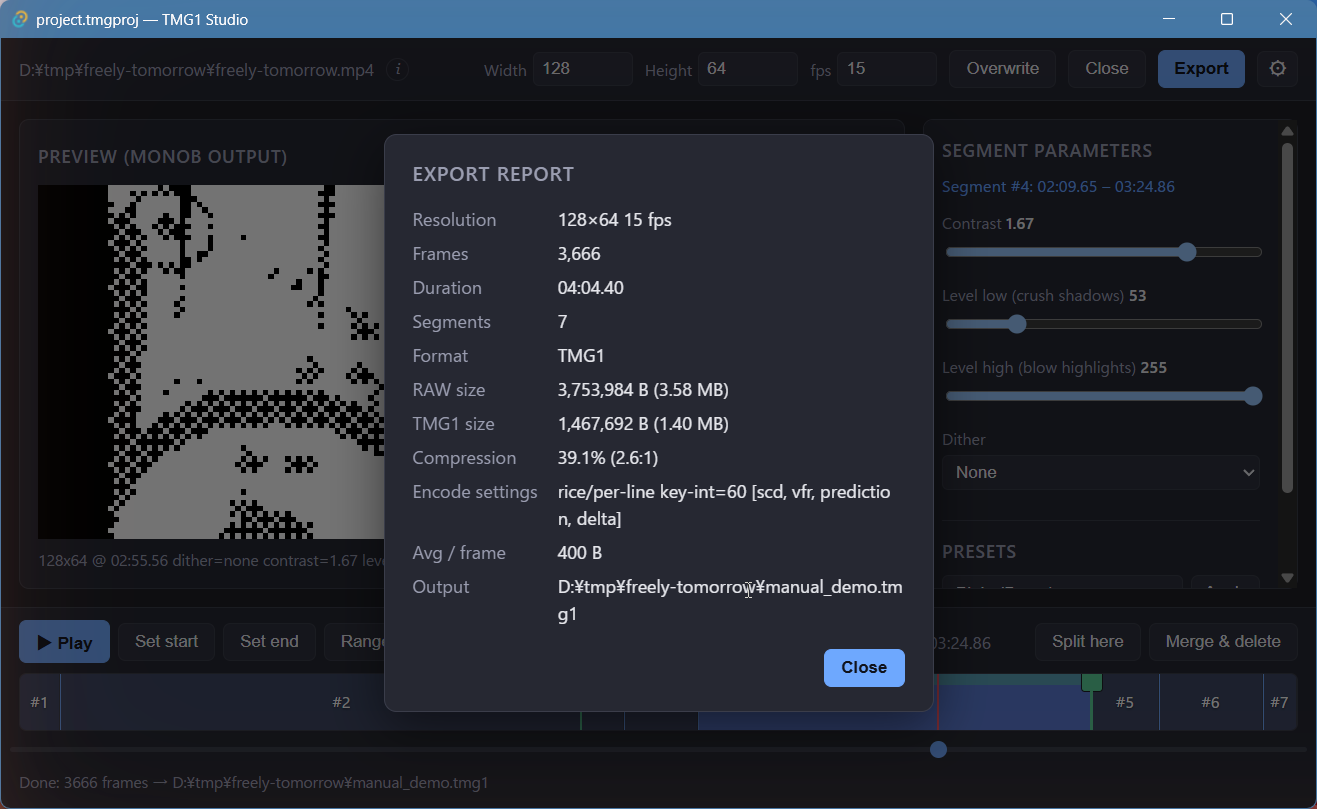Click the source file path freely-tomorrow.mp4
Screen dimensions: 1317x809
coord(197,70)
